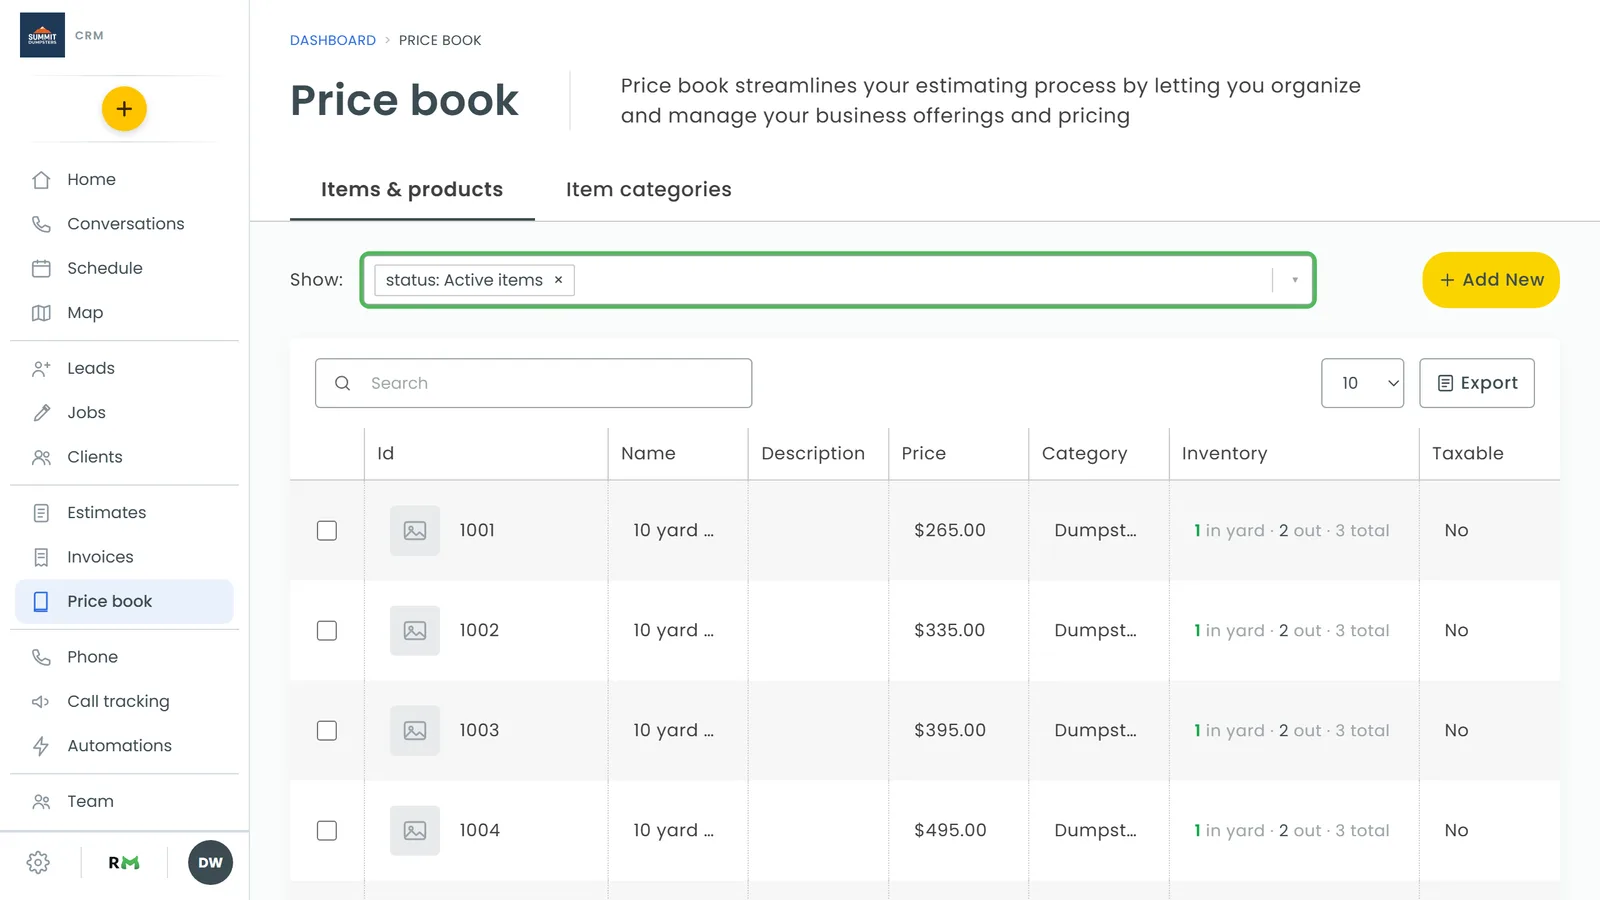Open Team page
The height and width of the screenshot is (900, 1600).
(x=124, y=801)
